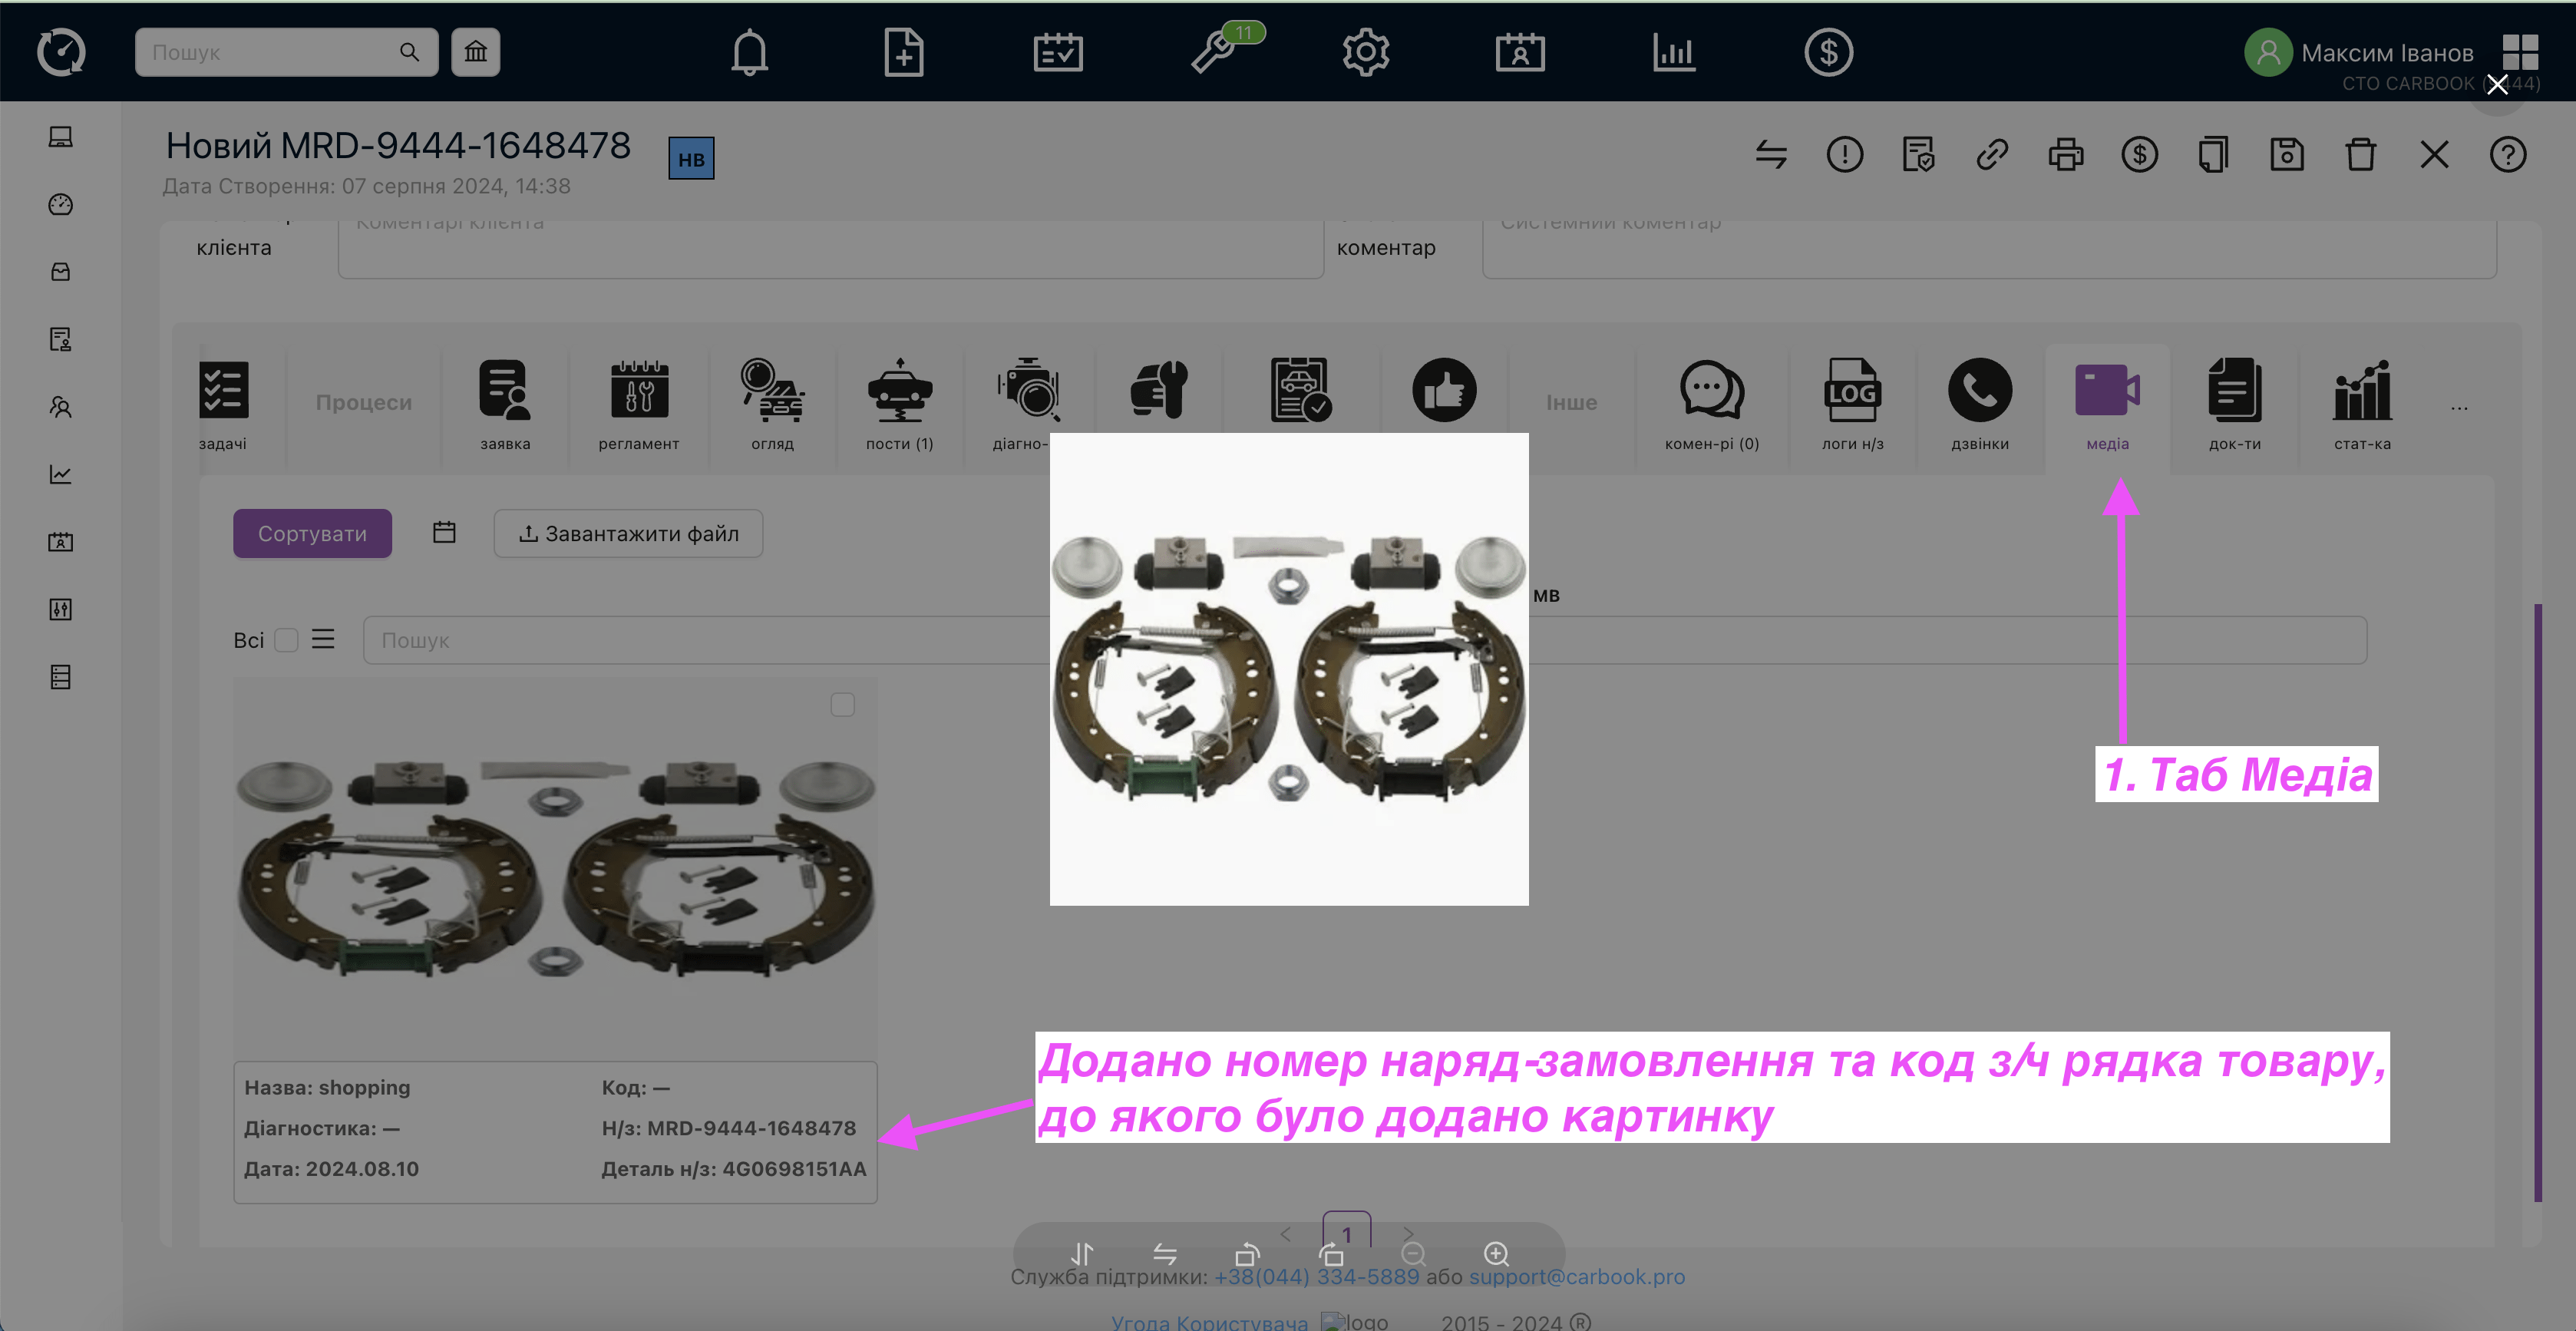Open the wrench icon with badge 11
This screenshot has height=1331, width=2576.
point(1214,52)
